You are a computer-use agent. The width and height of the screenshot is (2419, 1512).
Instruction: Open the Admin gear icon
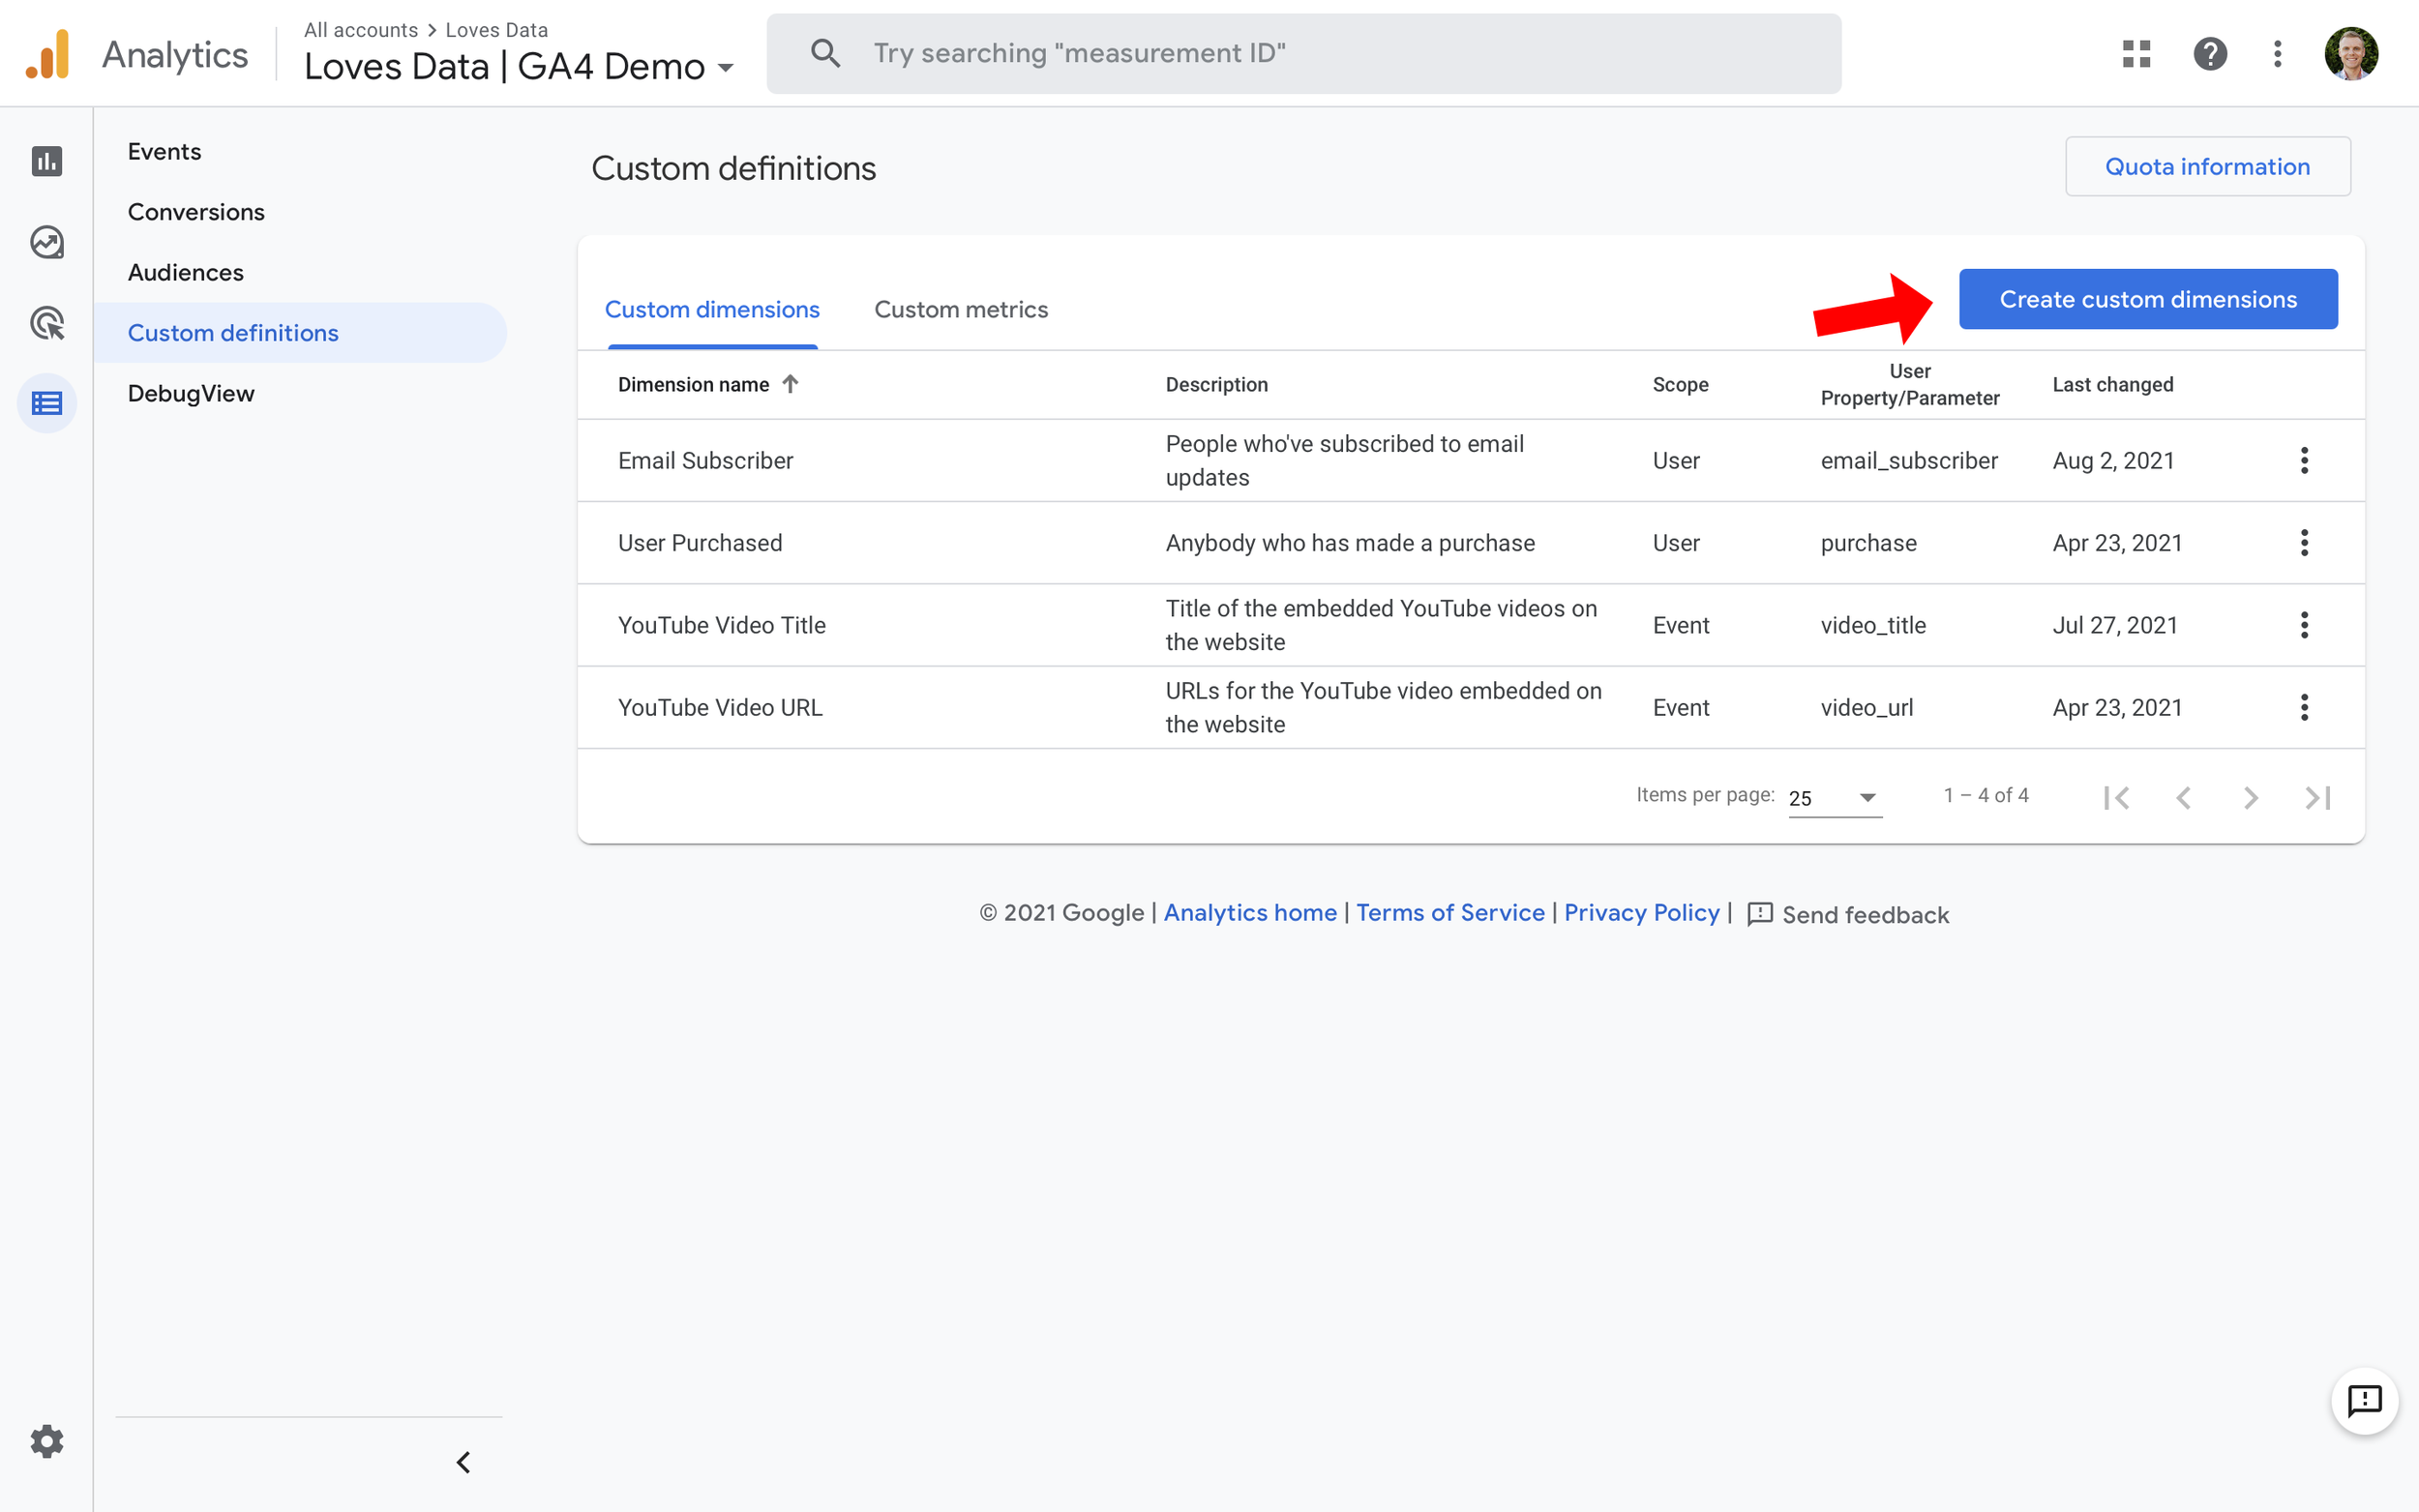coord(47,1441)
